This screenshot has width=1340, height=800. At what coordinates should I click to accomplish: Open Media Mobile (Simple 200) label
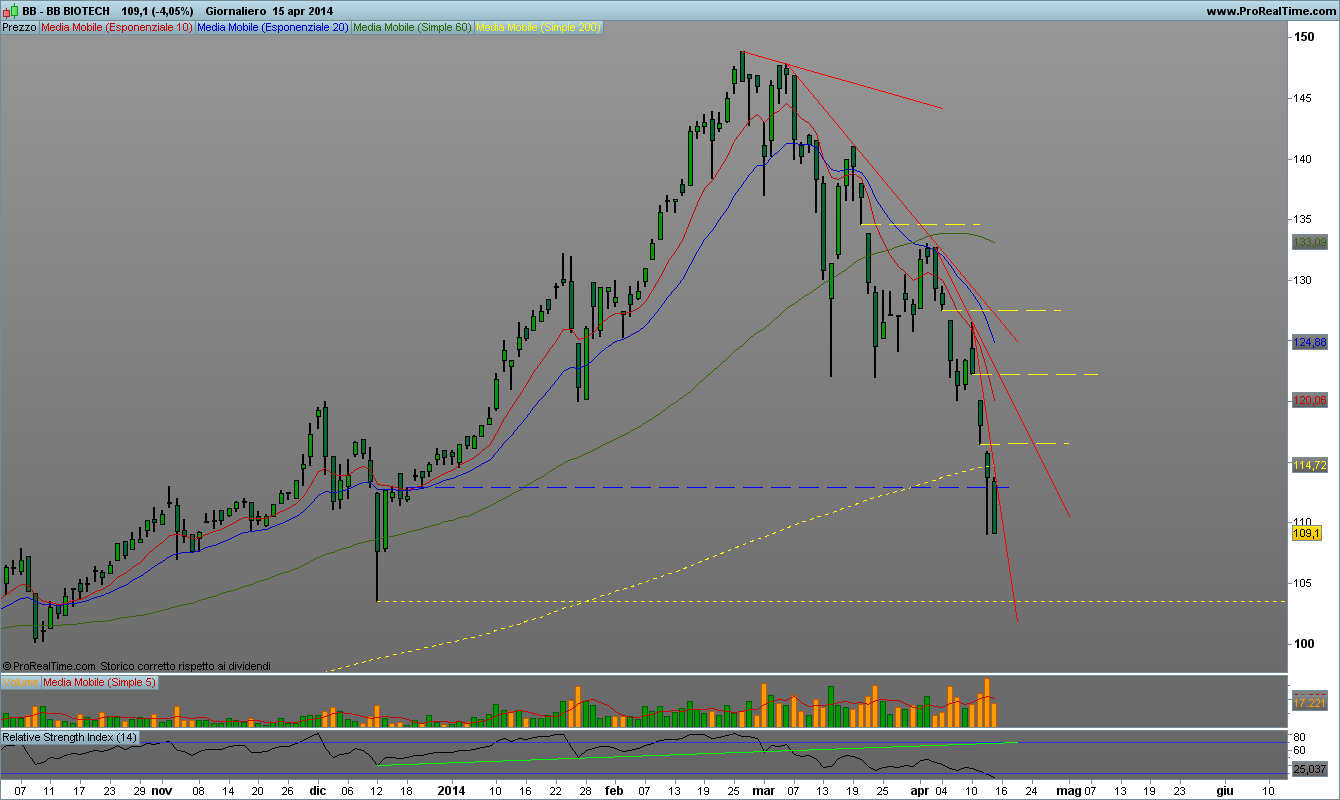[x=539, y=28]
